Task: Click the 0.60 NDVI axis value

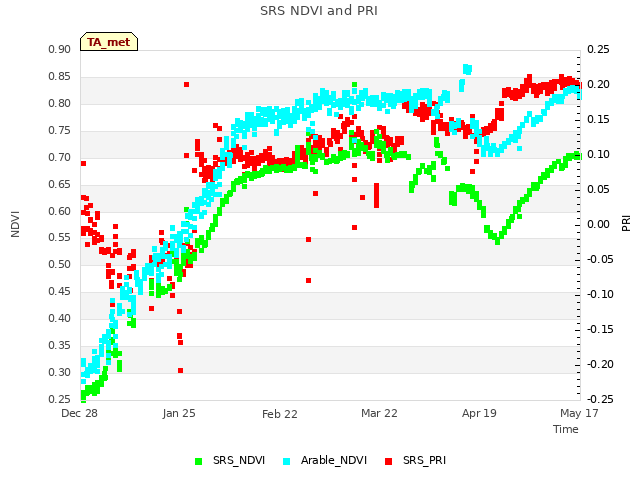Action: tap(60, 211)
